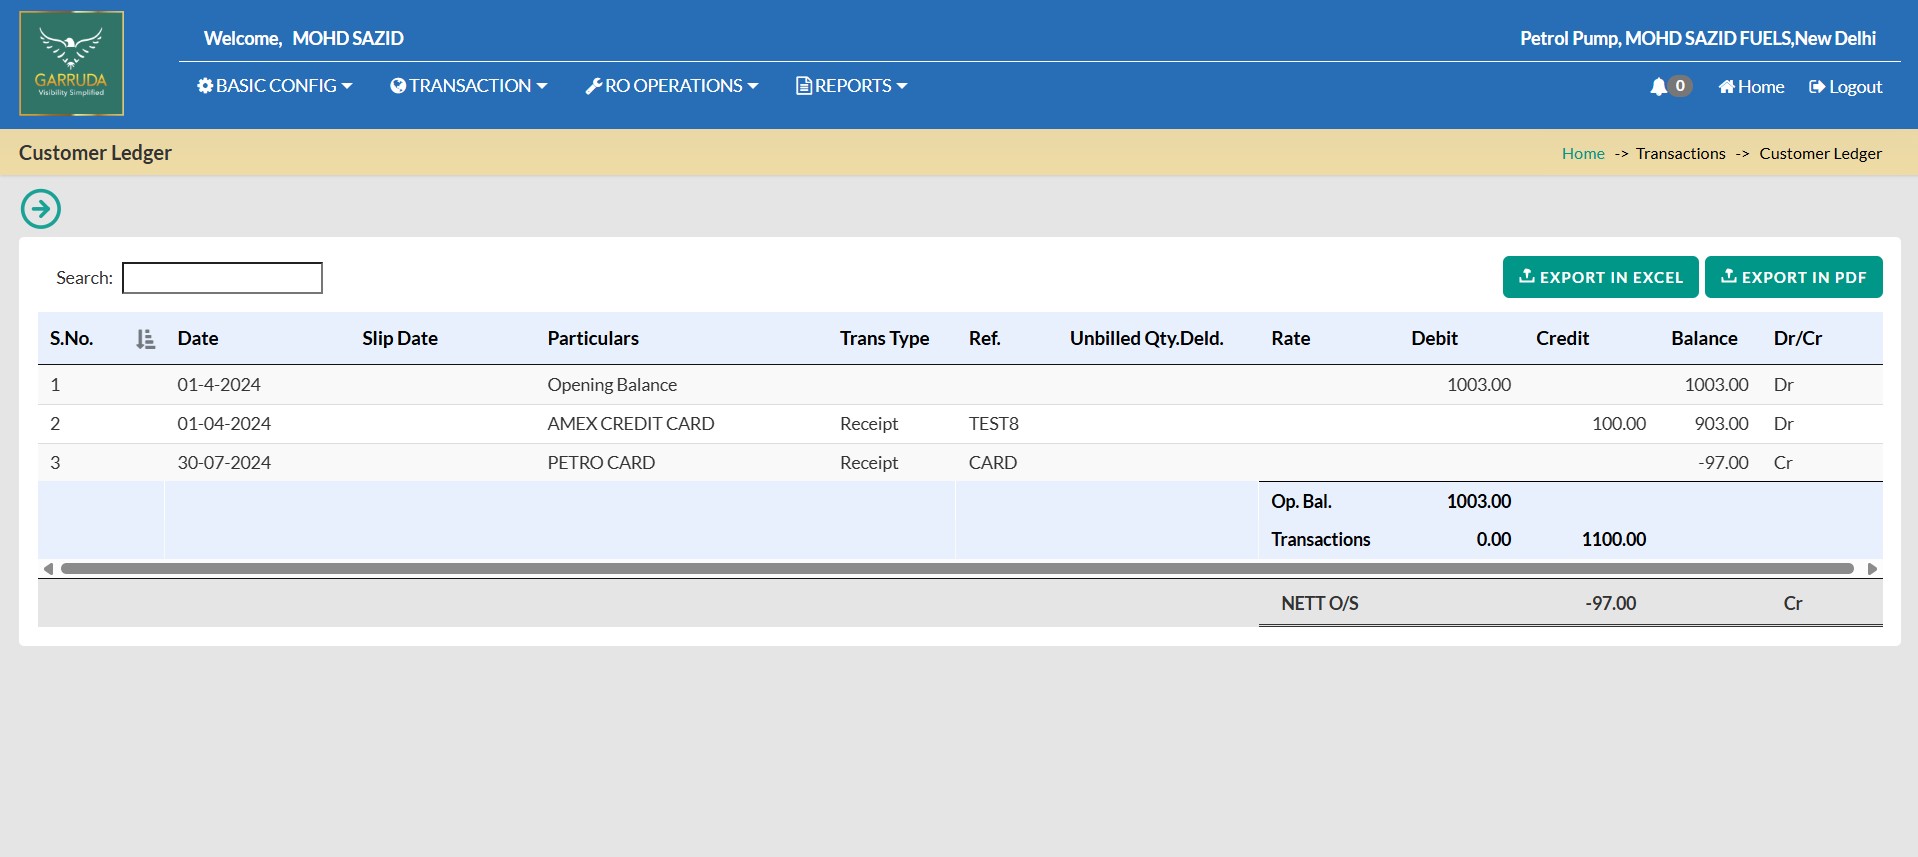The height and width of the screenshot is (857, 1918).
Task: Sort by Trans Type column header
Action: pyautogui.click(x=884, y=338)
